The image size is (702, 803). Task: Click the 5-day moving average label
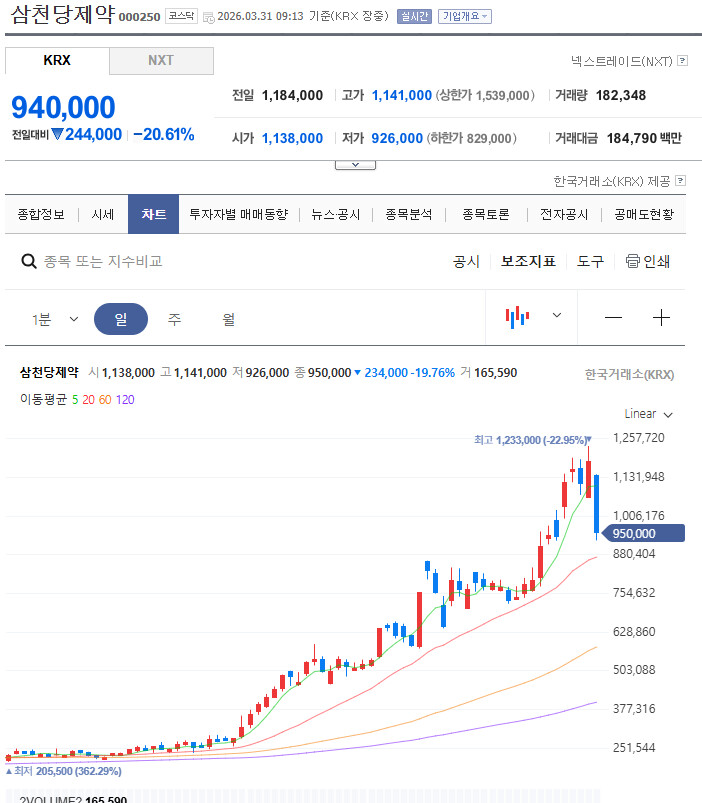pos(75,399)
